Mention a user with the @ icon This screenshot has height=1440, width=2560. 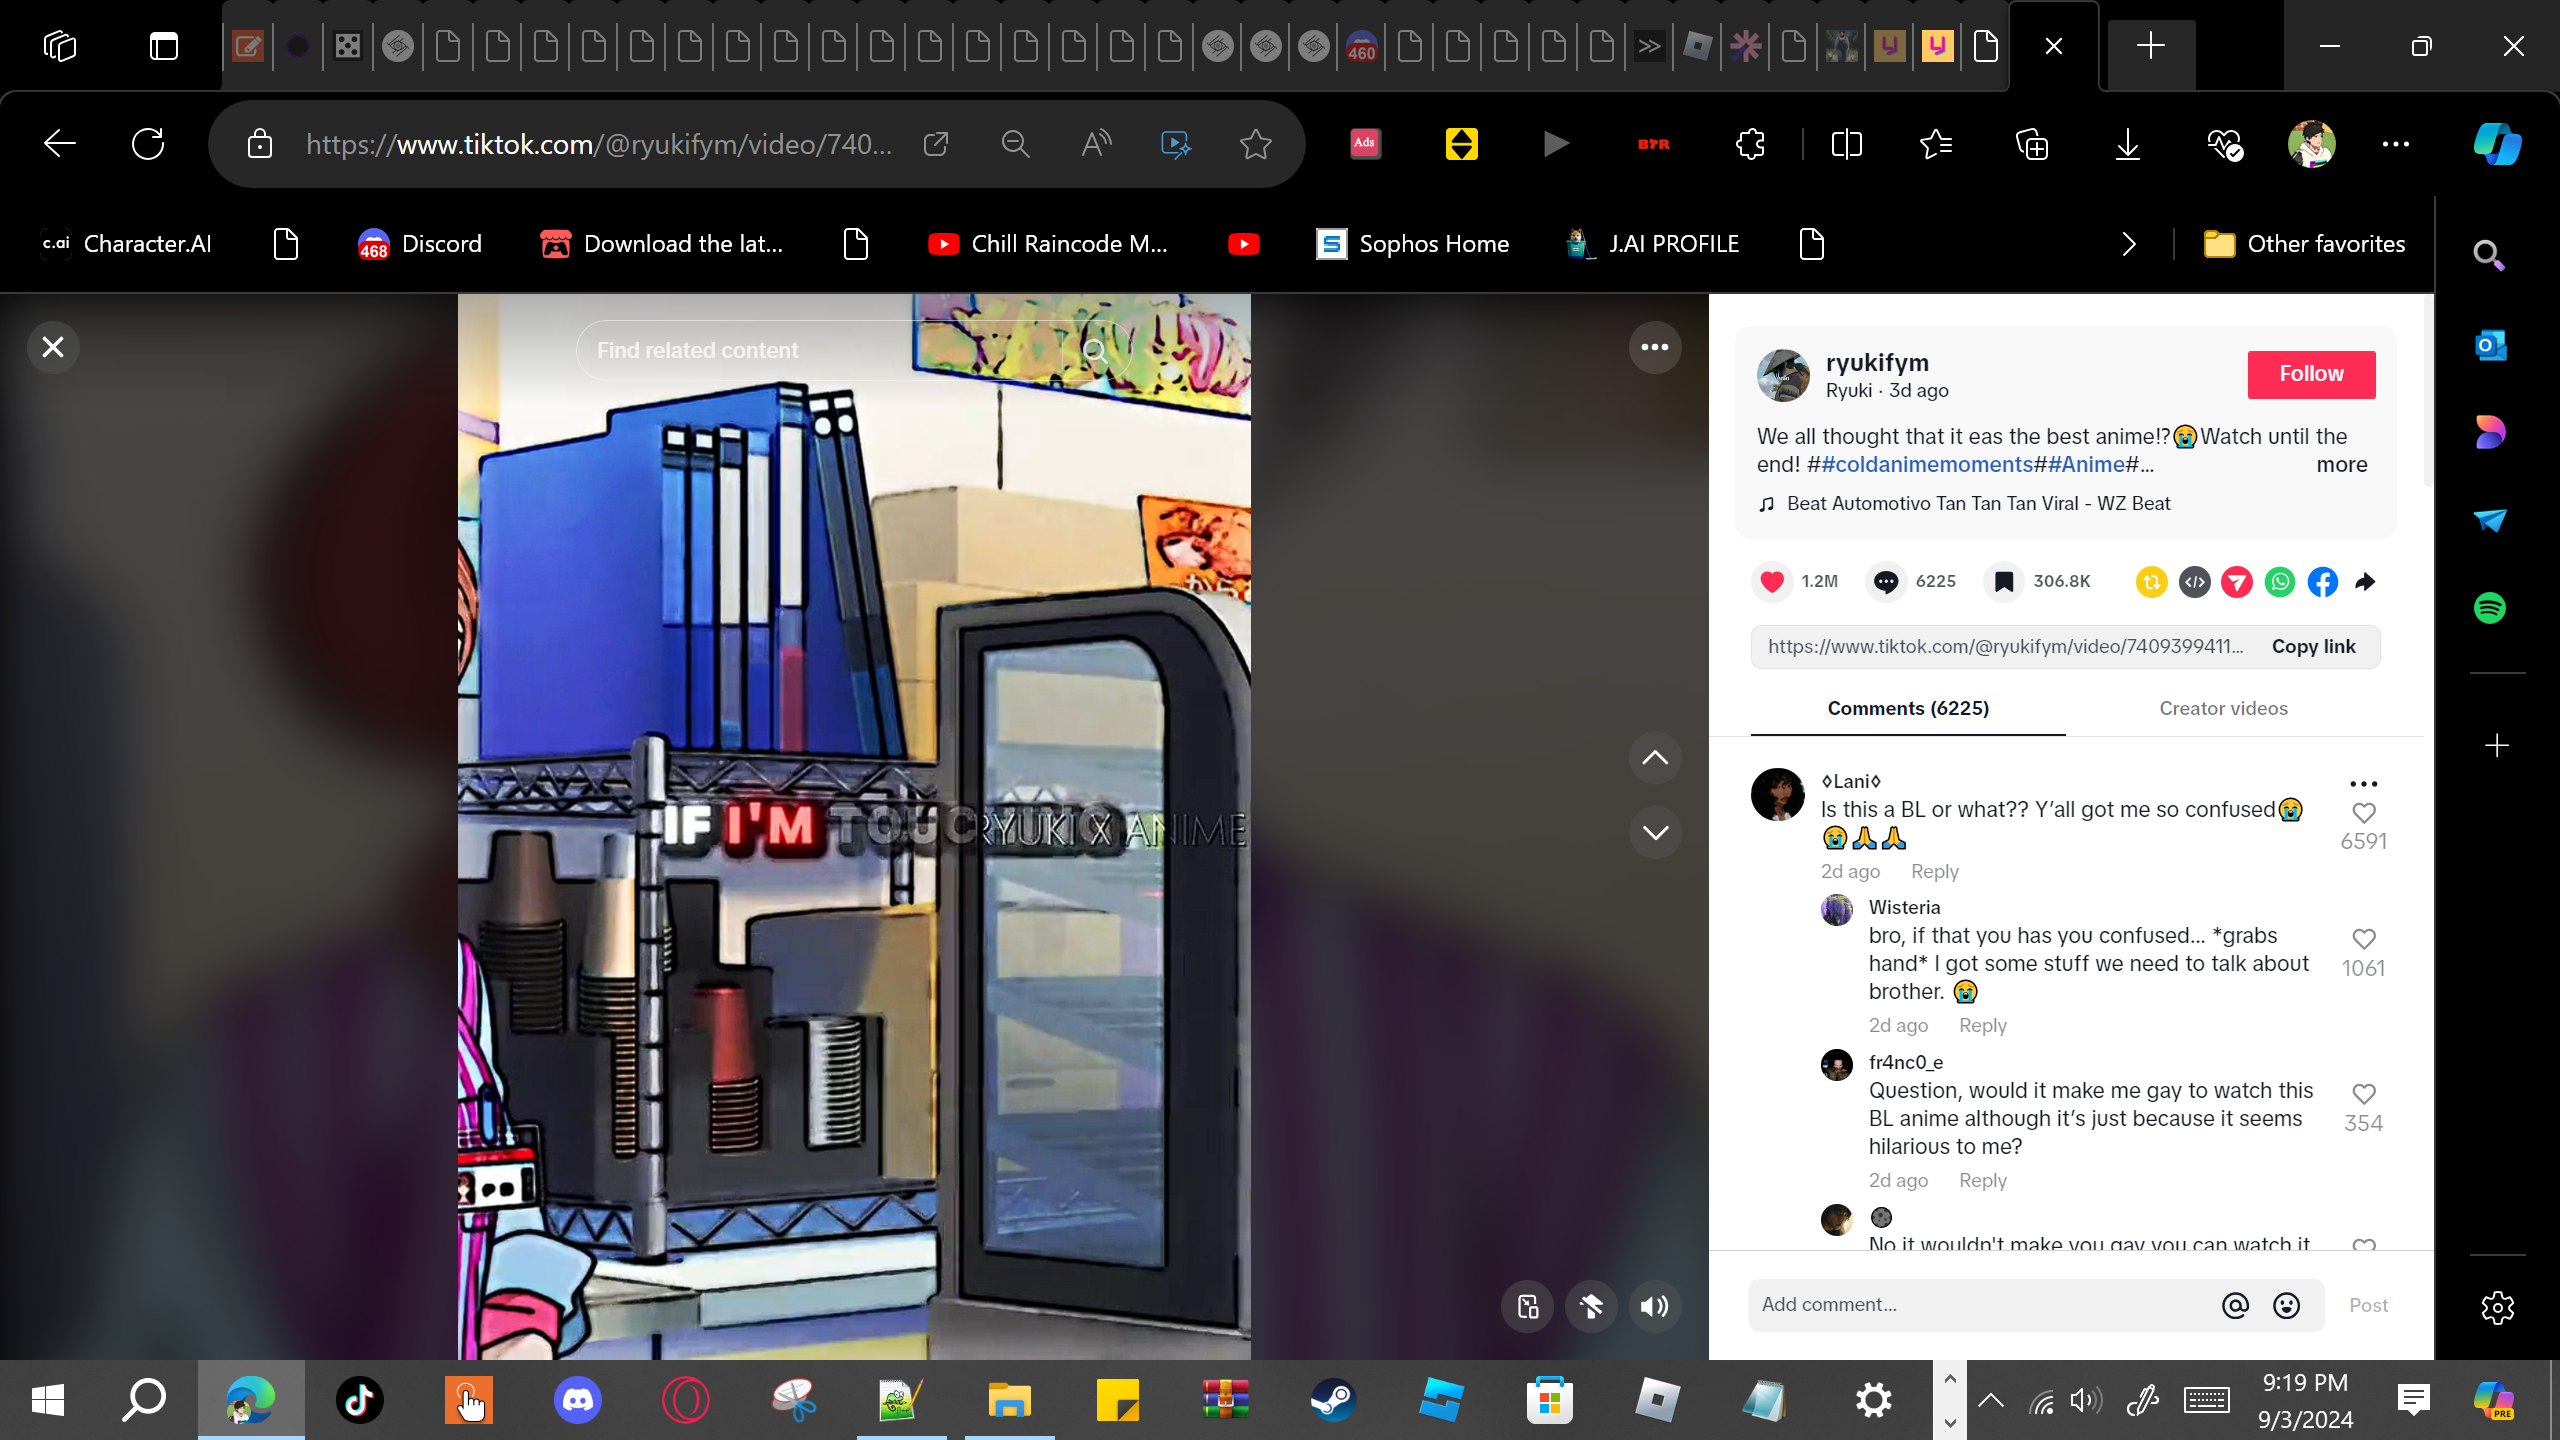pos(2235,1305)
